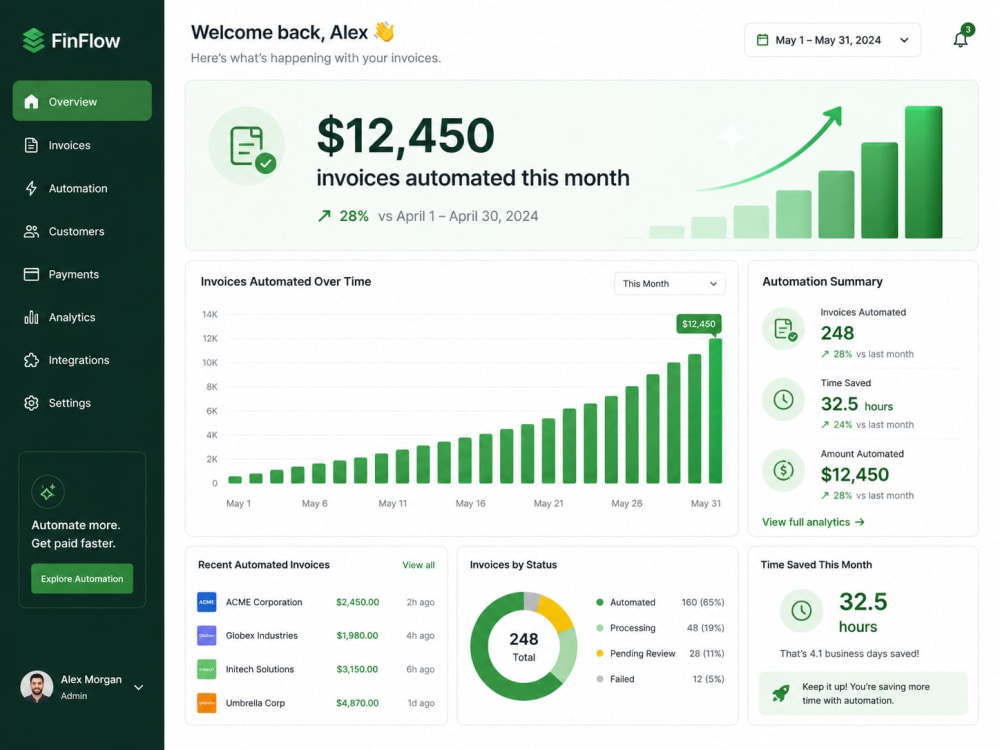
Task: Click the 248 Total donut chart center
Action: (524, 646)
